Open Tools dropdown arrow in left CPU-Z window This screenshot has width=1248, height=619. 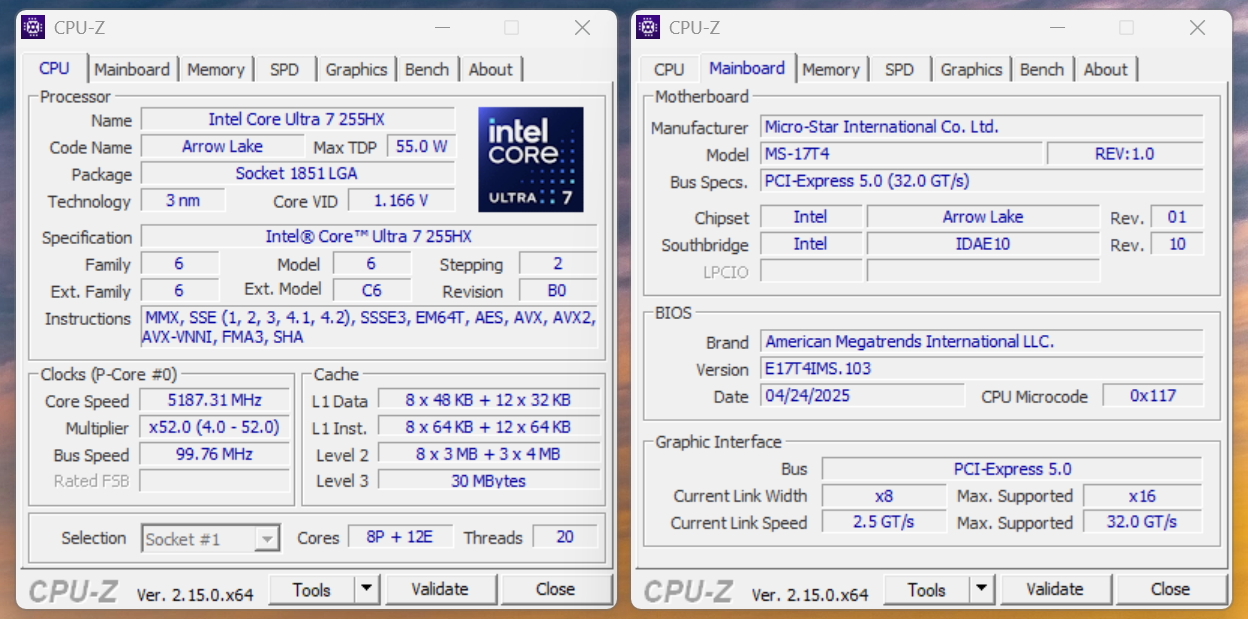[x=367, y=589]
